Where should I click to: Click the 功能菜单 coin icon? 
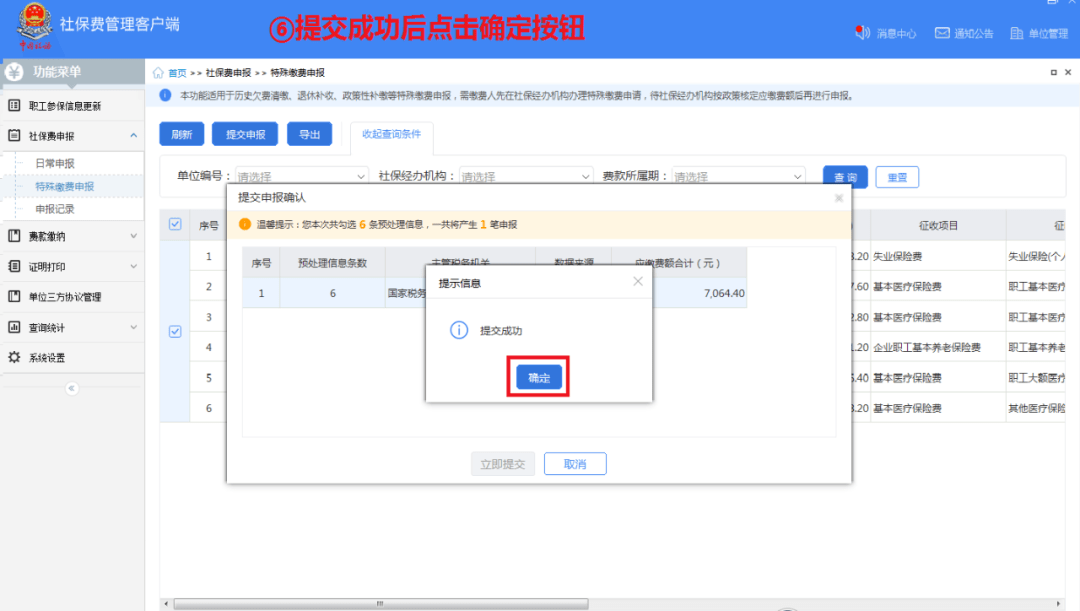pos(14,71)
